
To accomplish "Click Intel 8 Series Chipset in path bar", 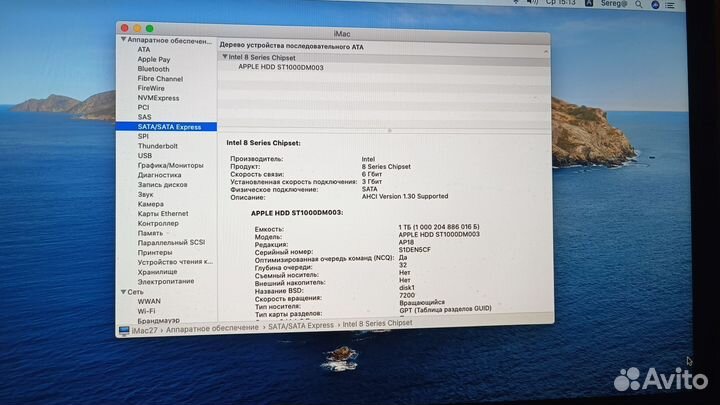I will point(377,323).
